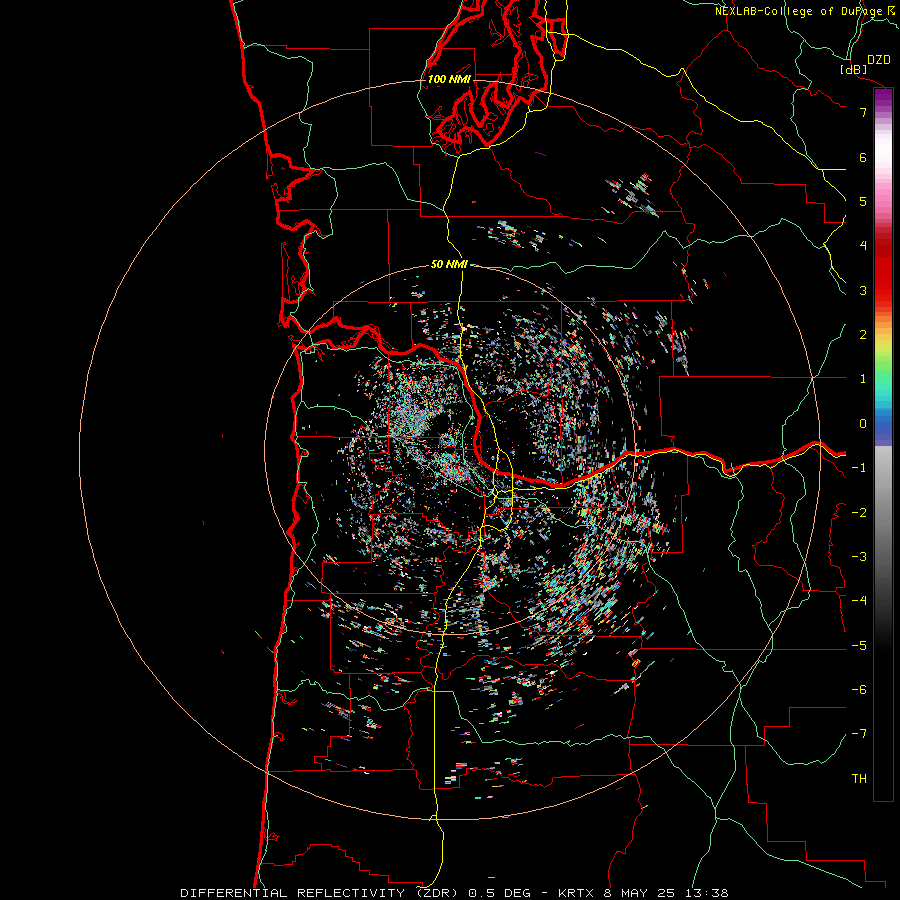Click the NEXLAB-College of DuPage watermark text
Screen dimensions: 900x900
(x=806, y=11)
